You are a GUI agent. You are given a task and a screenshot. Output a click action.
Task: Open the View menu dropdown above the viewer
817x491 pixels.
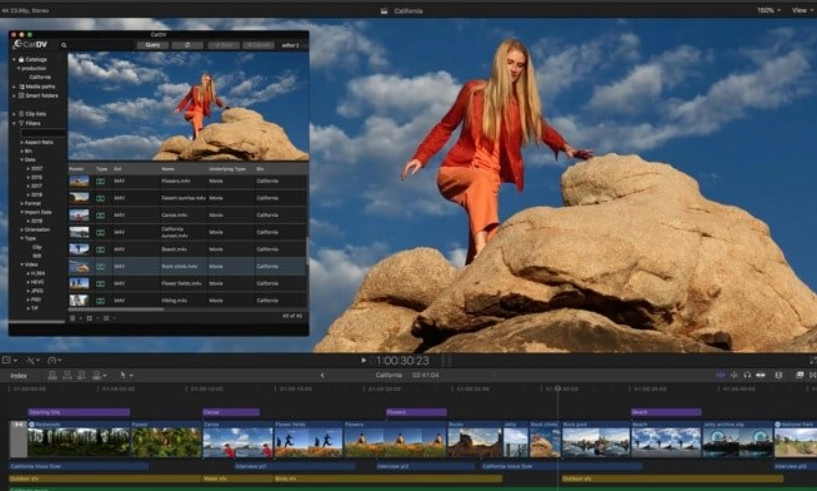[x=802, y=10]
